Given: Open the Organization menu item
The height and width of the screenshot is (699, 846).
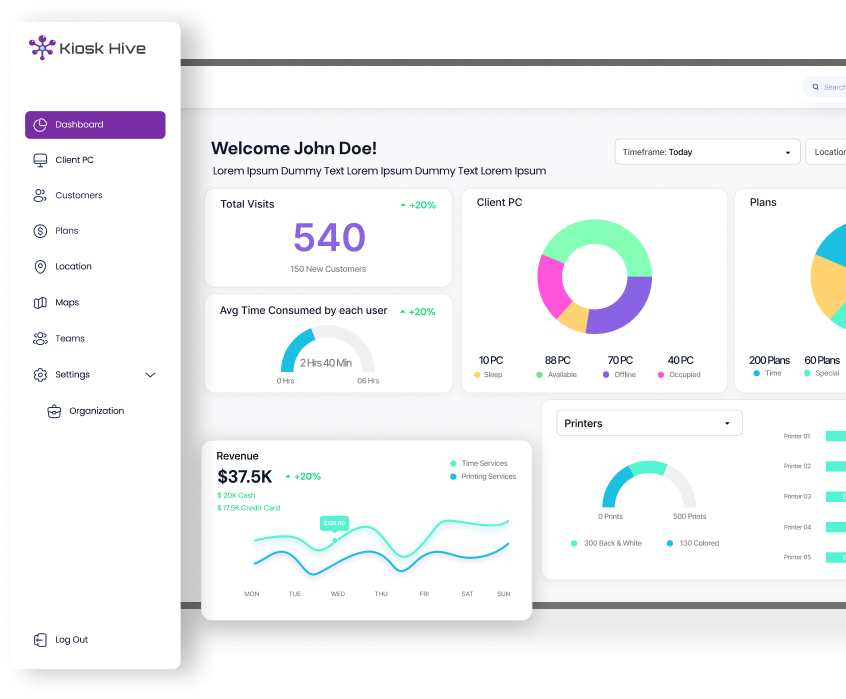Looking at the screenshot, I should click(x=96, y=411).
